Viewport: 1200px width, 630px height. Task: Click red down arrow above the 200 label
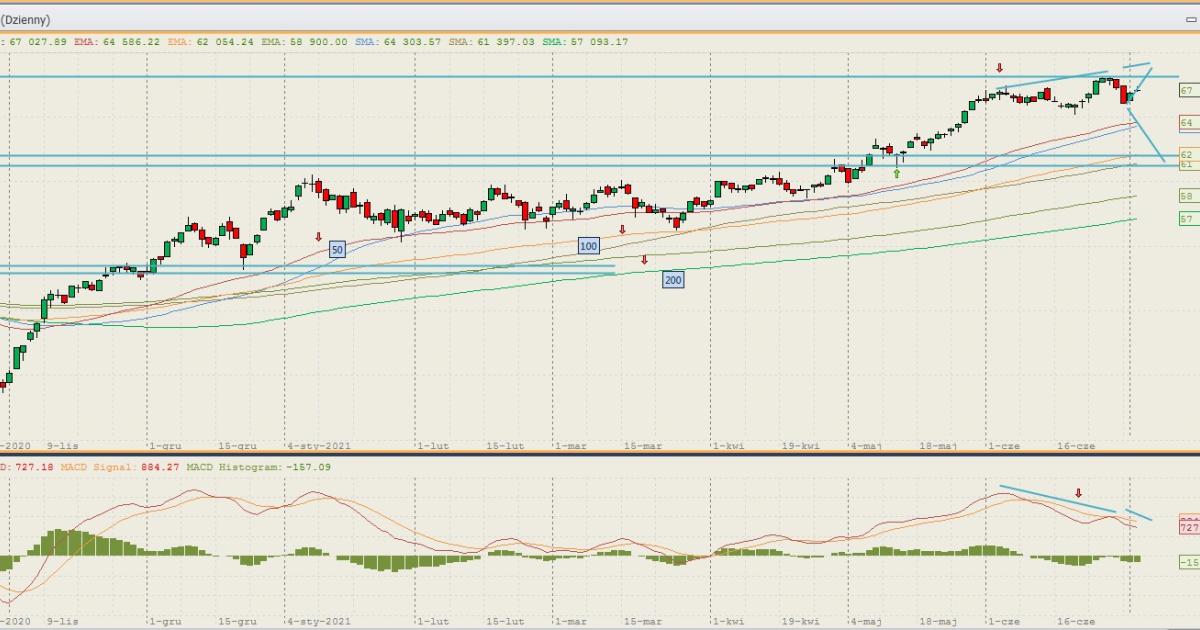[644, 260]
